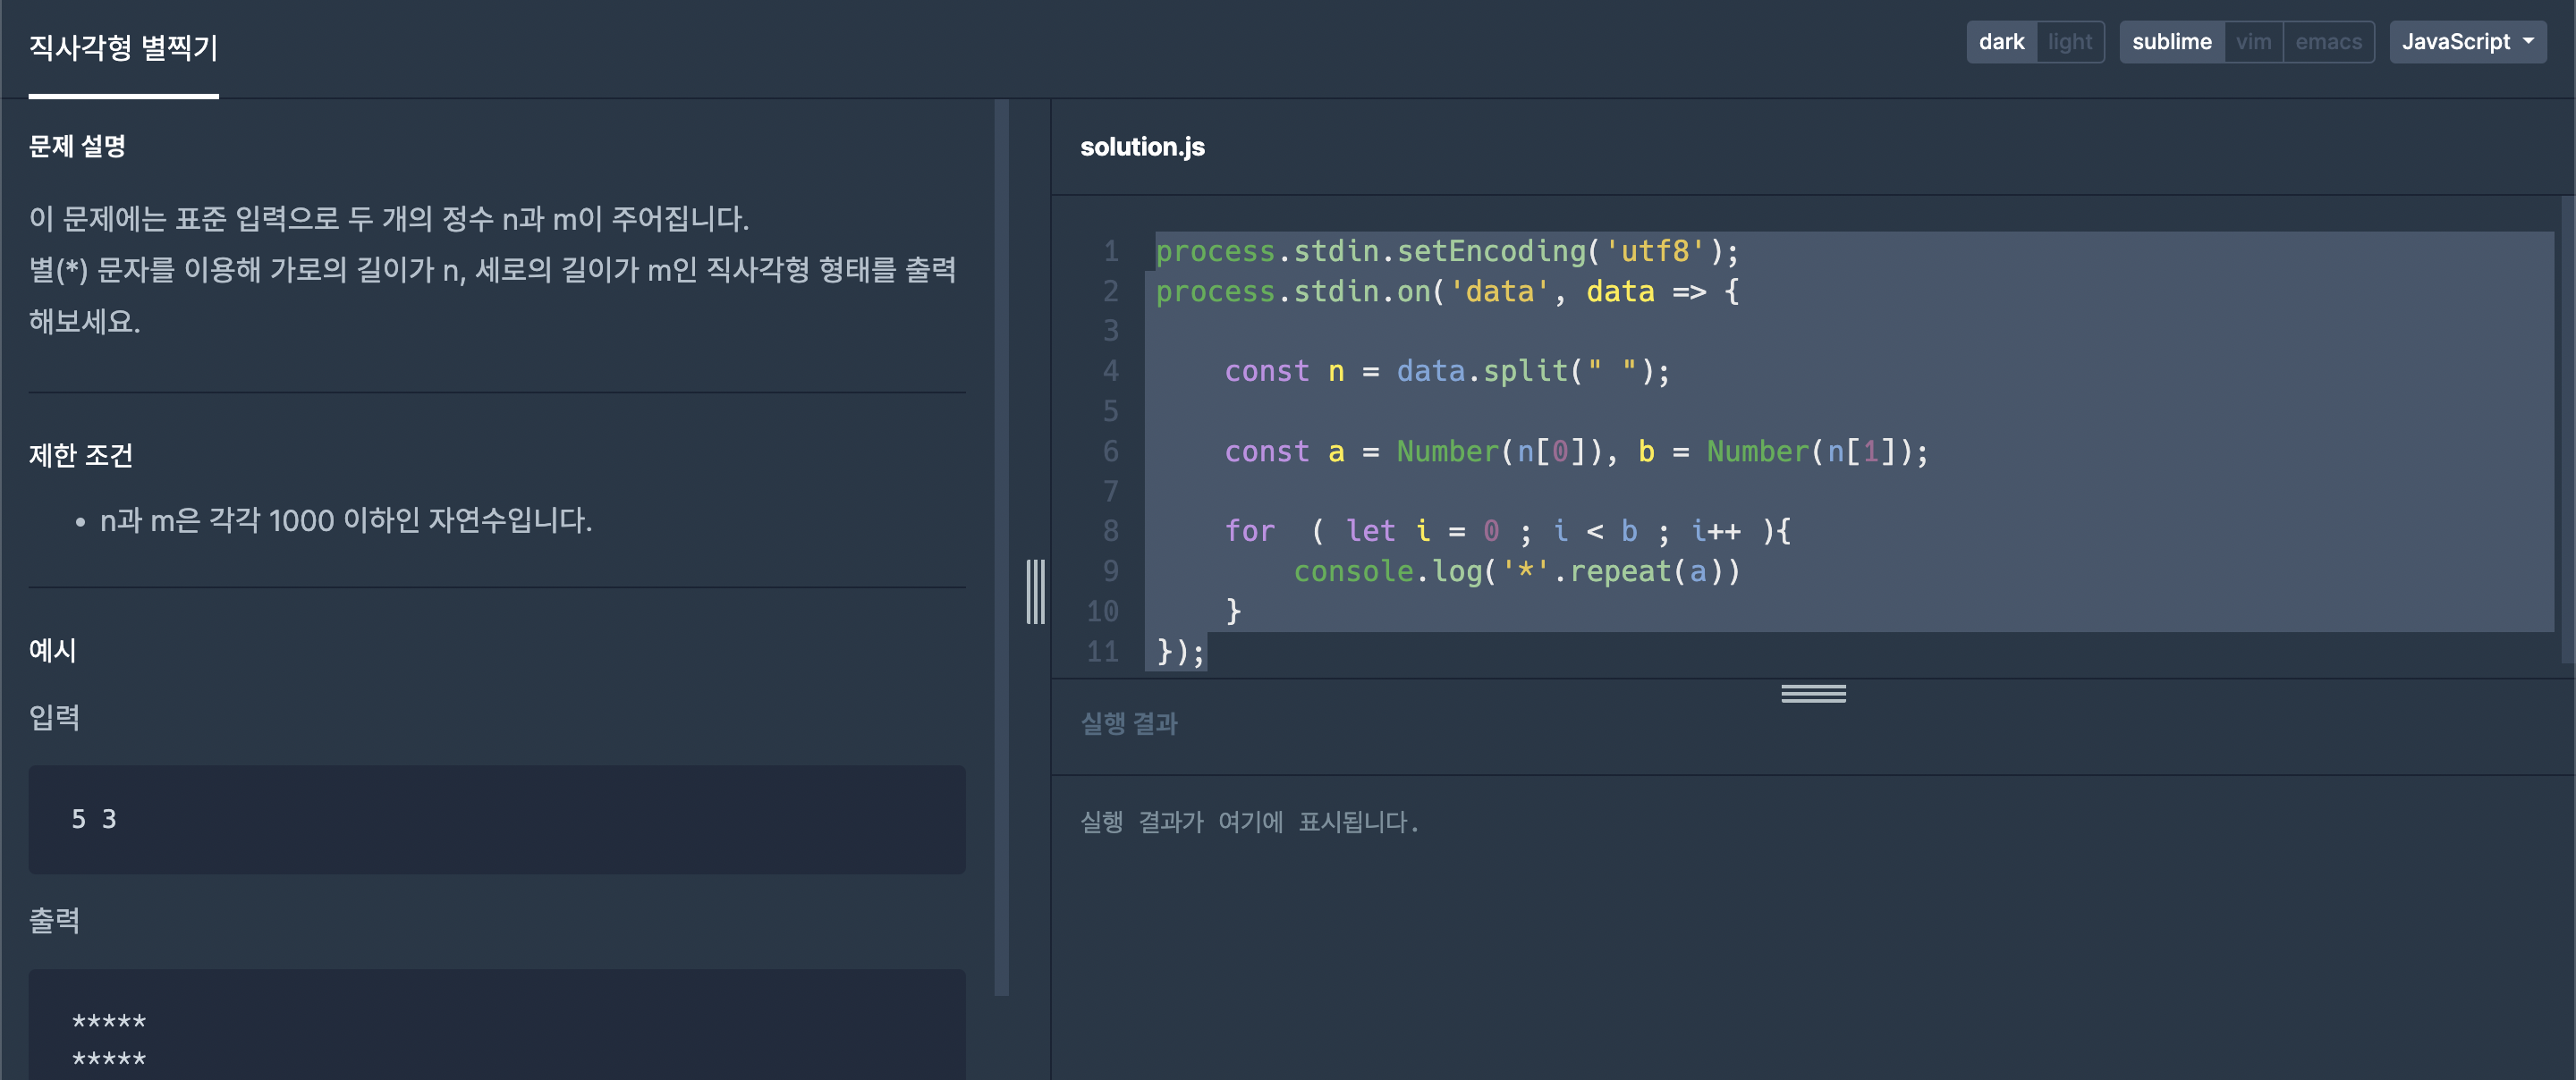
Task: Click the closing }); on line 11
Action: [1180, 651]
